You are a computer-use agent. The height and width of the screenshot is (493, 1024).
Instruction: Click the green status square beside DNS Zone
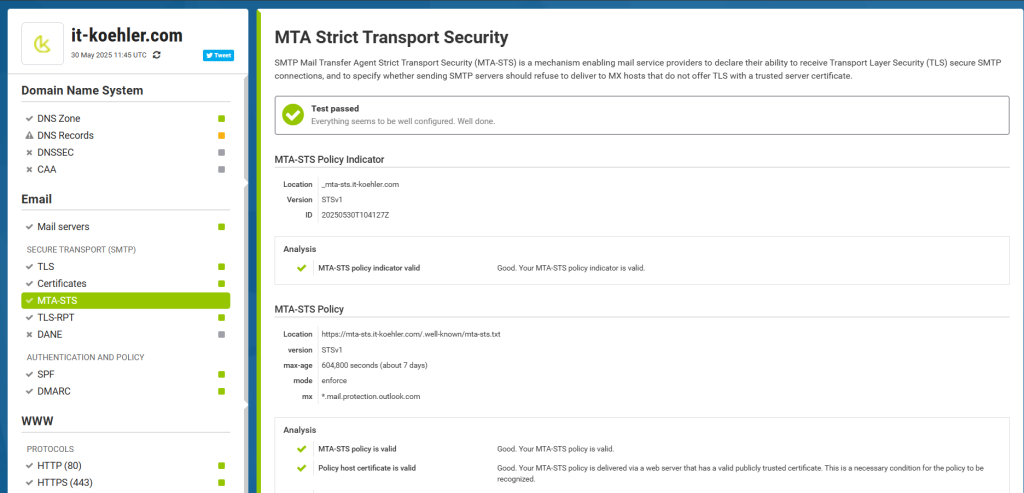(x=221, y=119)
